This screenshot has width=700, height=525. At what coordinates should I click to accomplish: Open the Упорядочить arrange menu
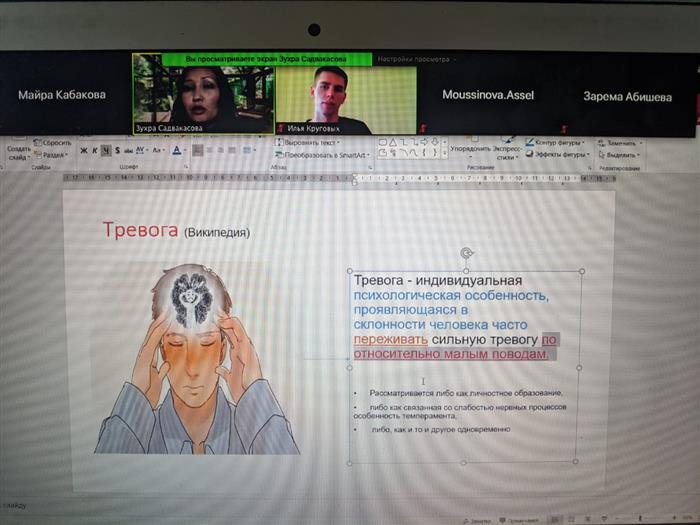tap(470, 148)
